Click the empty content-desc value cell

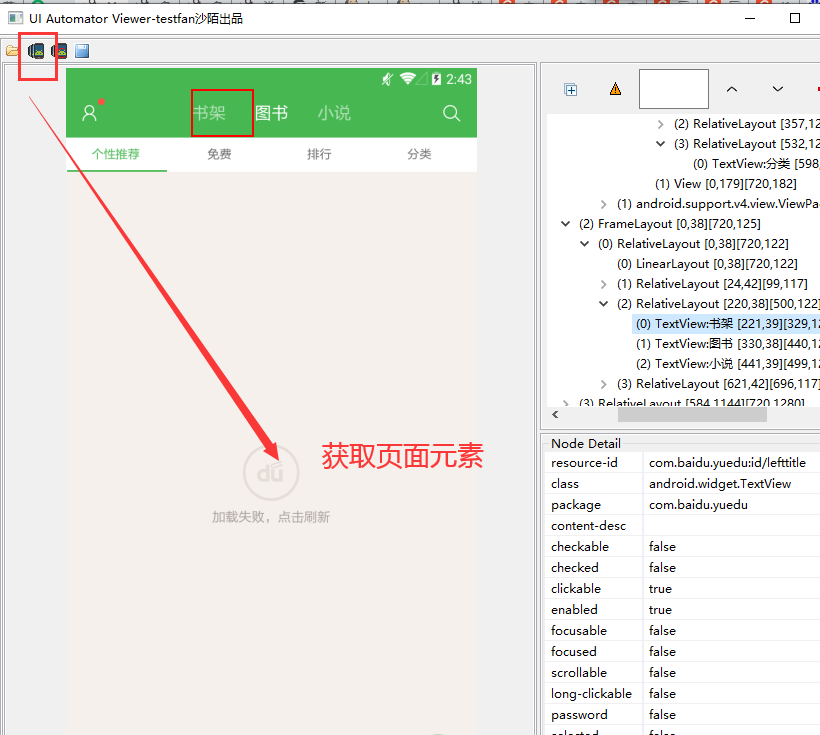click(x=731, y=526)
